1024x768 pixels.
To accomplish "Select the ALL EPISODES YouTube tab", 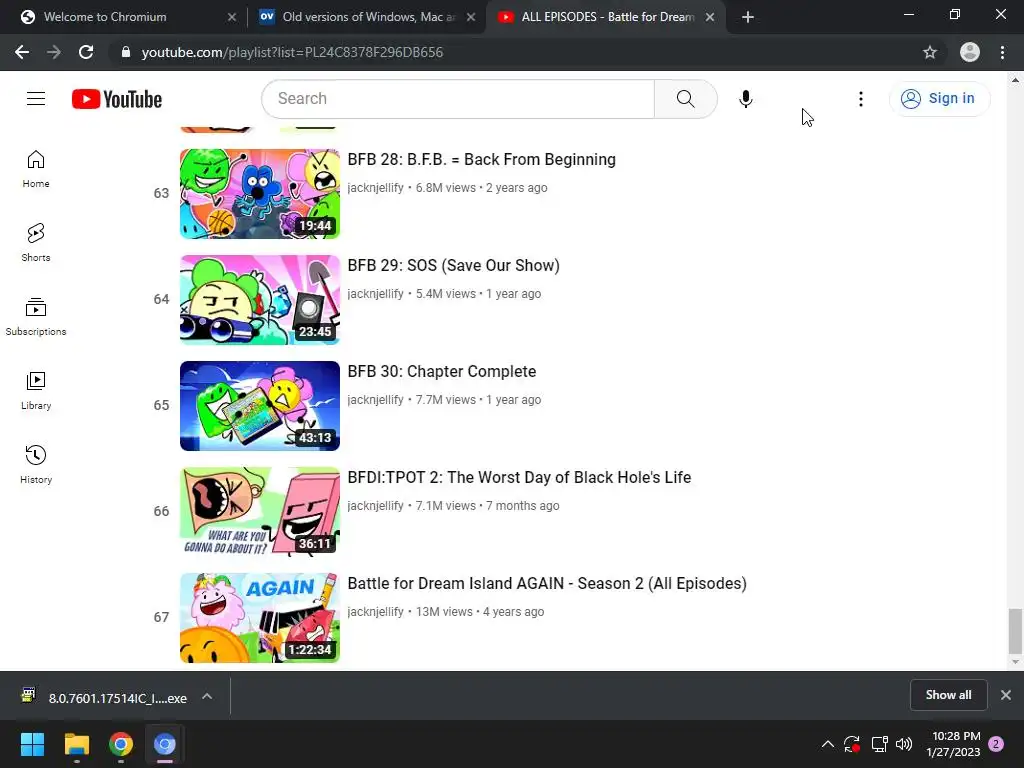I will click(x=607, y=17).
